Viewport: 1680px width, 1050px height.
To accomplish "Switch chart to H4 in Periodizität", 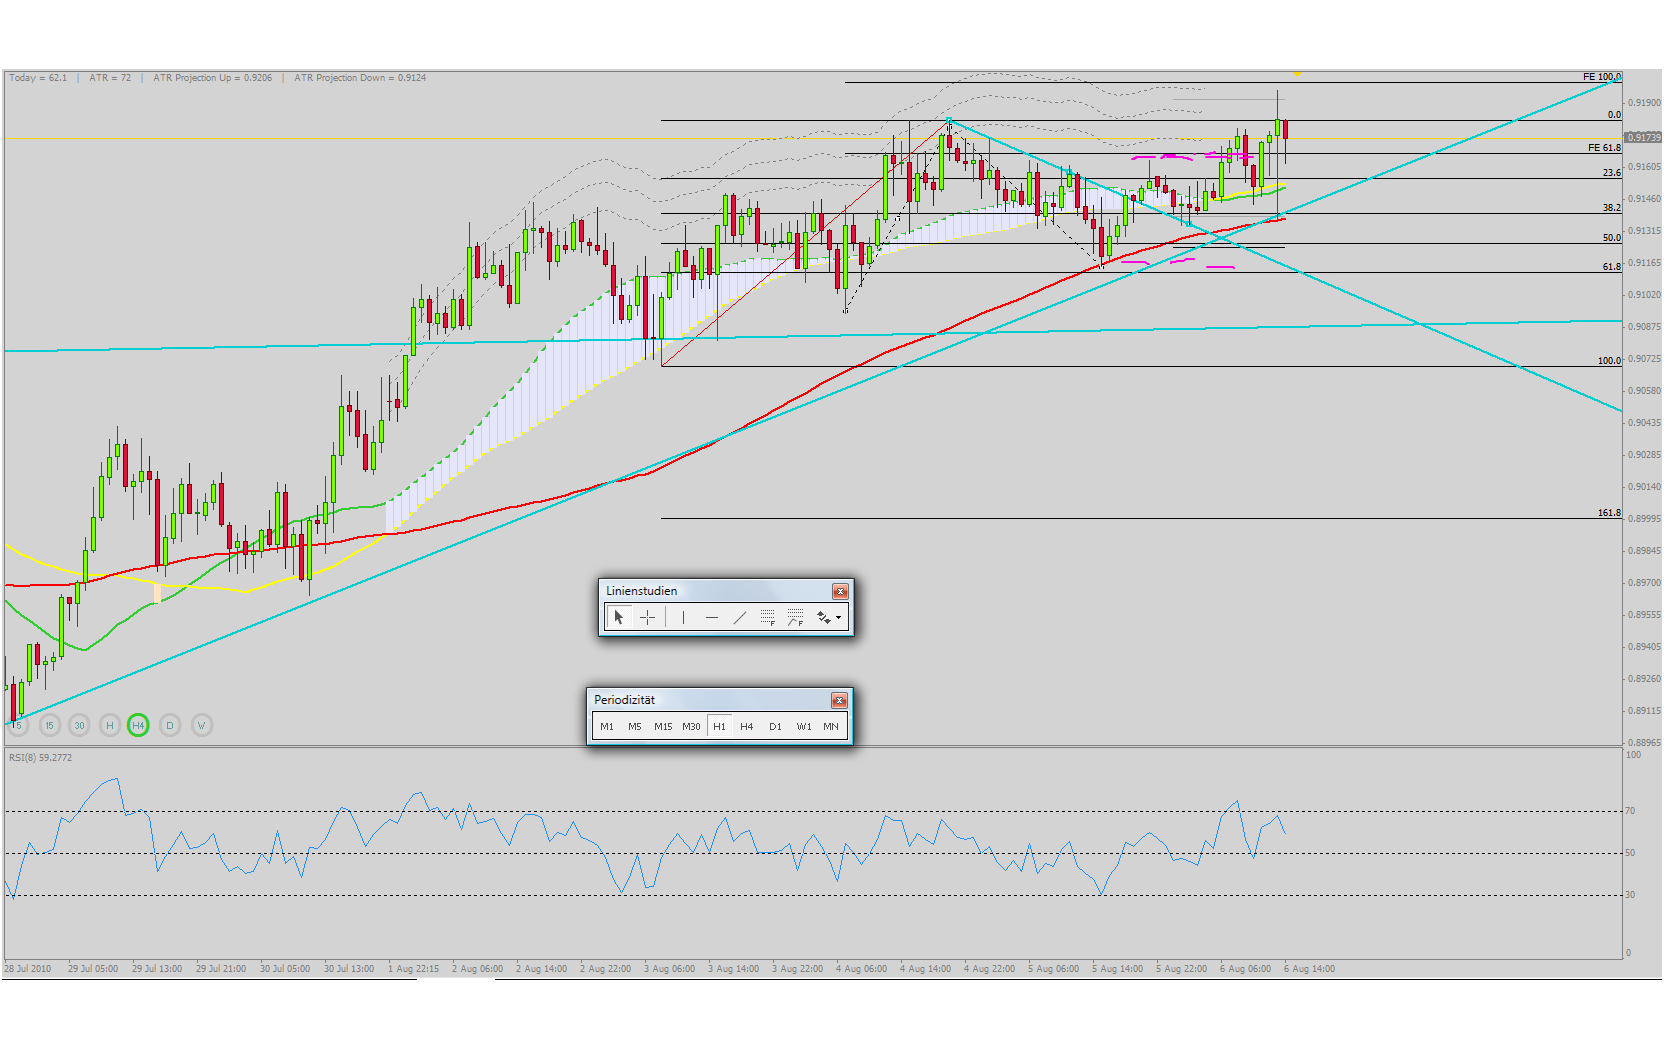I will pos(747,726).
